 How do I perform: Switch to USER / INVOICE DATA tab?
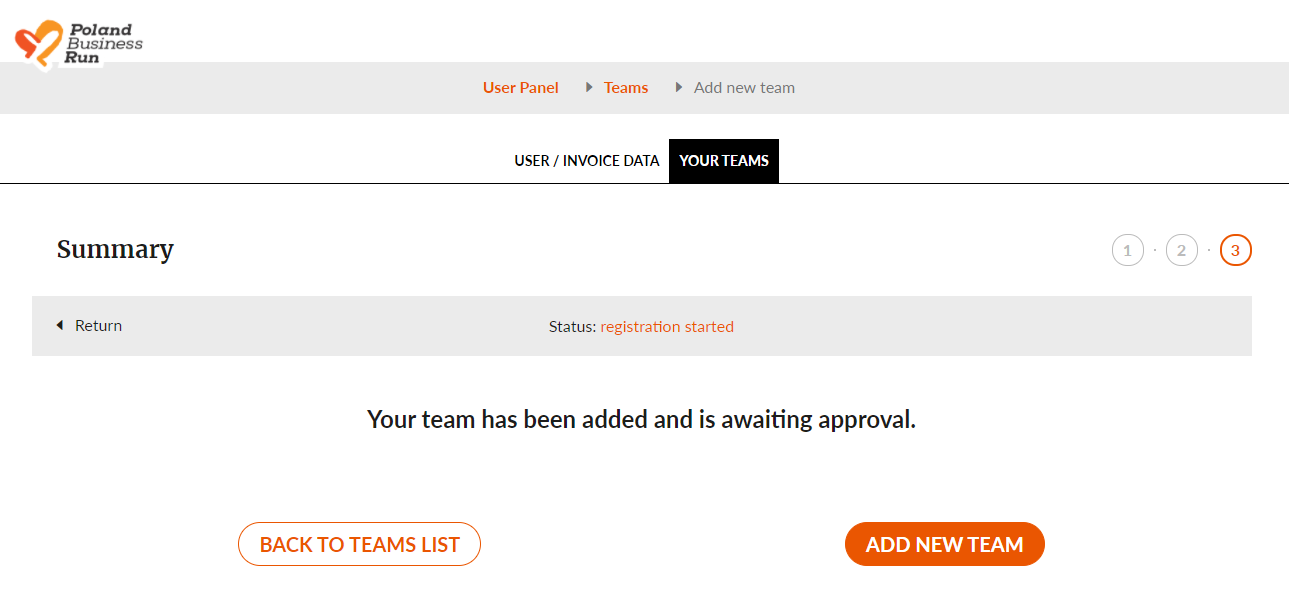[x=586, y=161]
